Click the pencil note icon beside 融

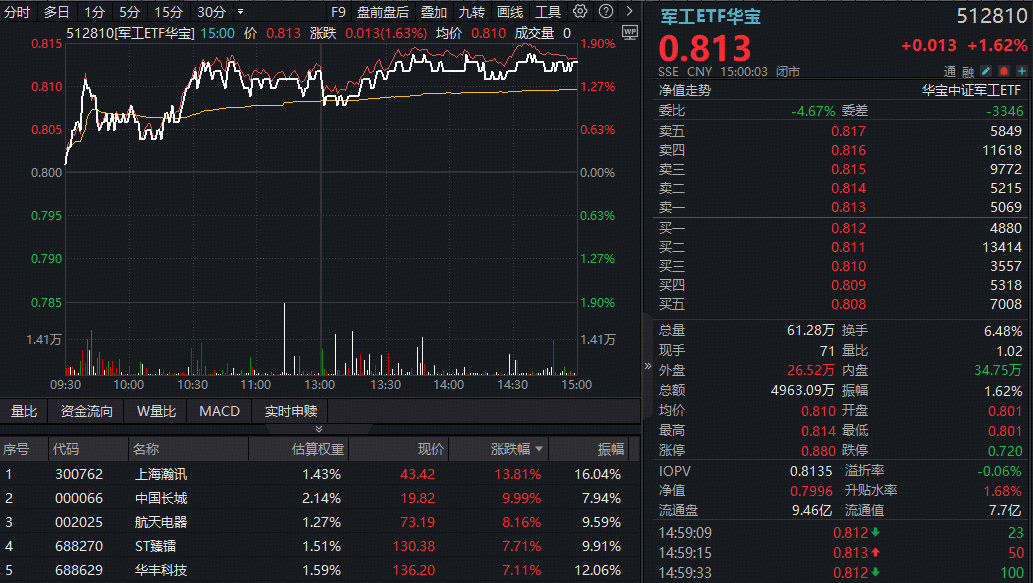[985, 71]
